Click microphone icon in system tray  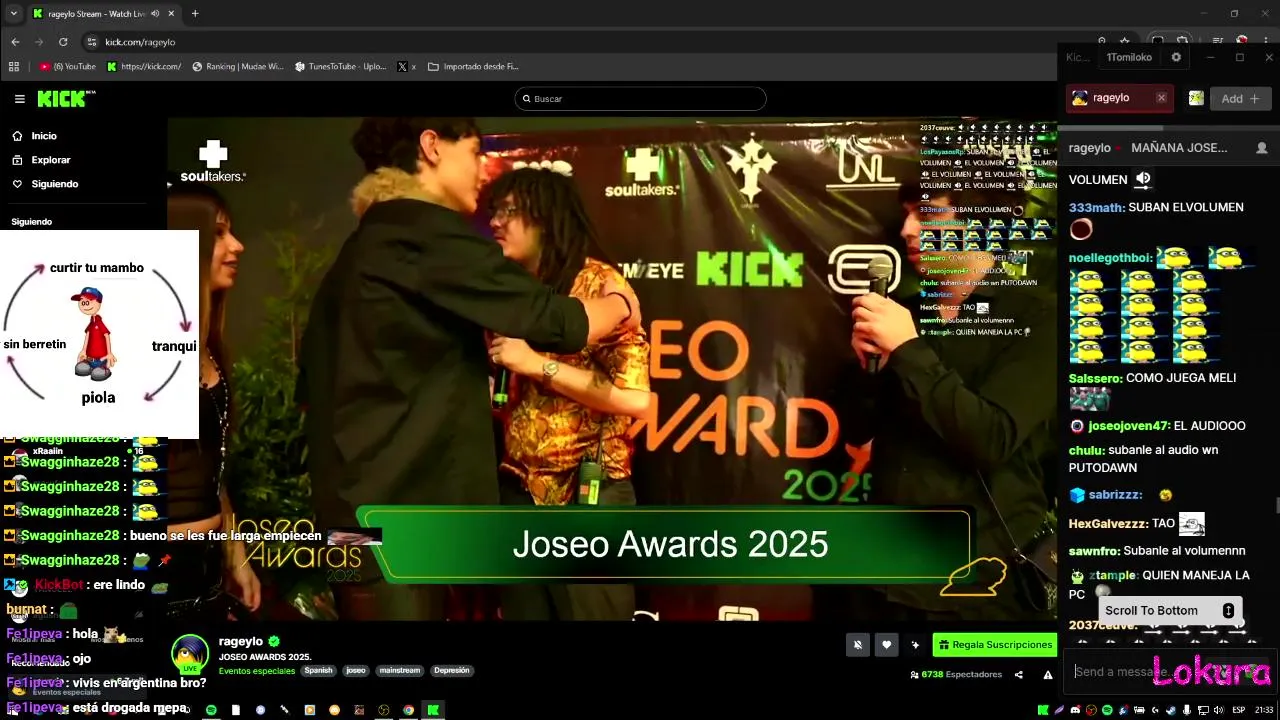point(1187,710)
